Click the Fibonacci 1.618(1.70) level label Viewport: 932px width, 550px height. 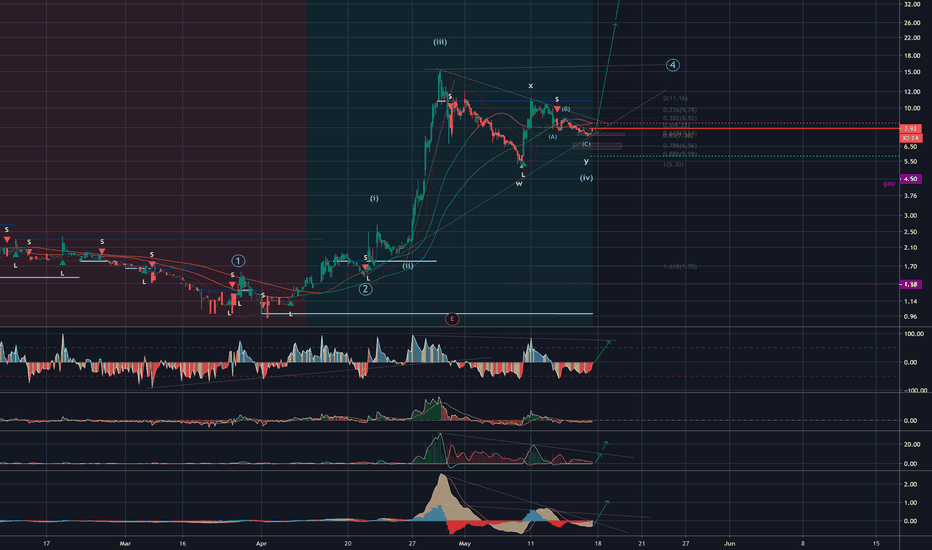coord(680,267)
